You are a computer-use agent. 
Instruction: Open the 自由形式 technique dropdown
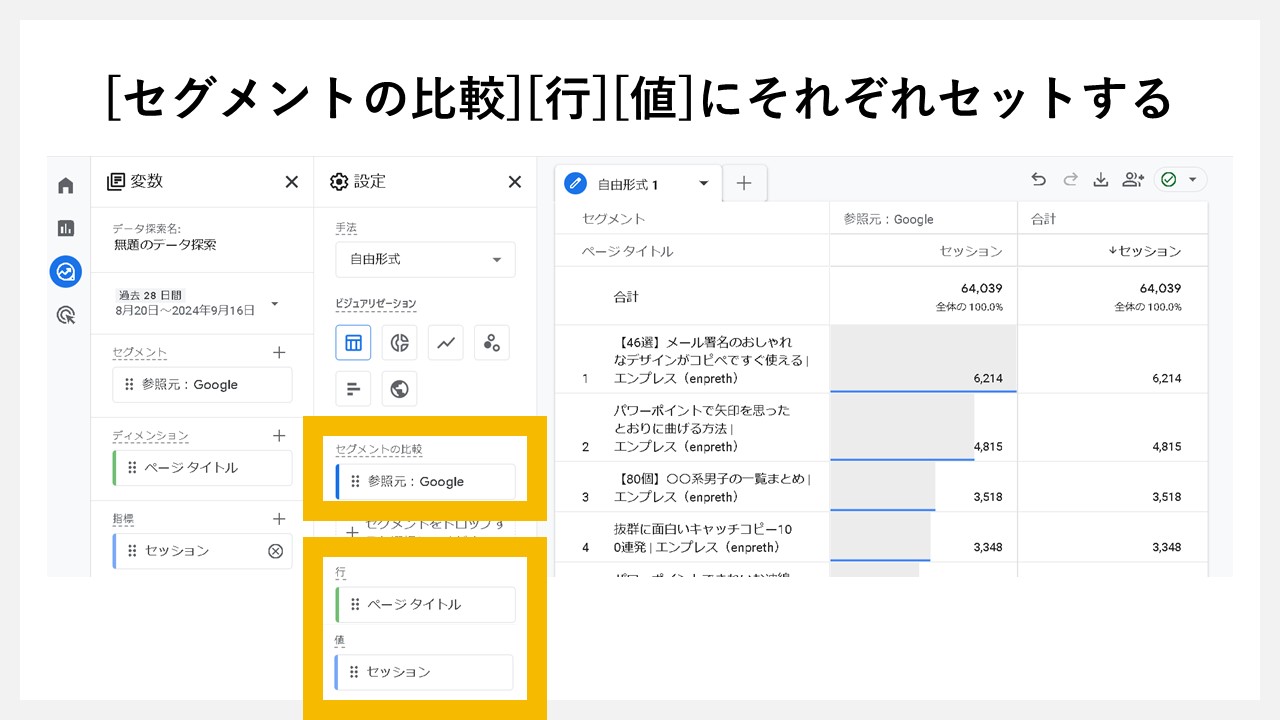[424, 259]
